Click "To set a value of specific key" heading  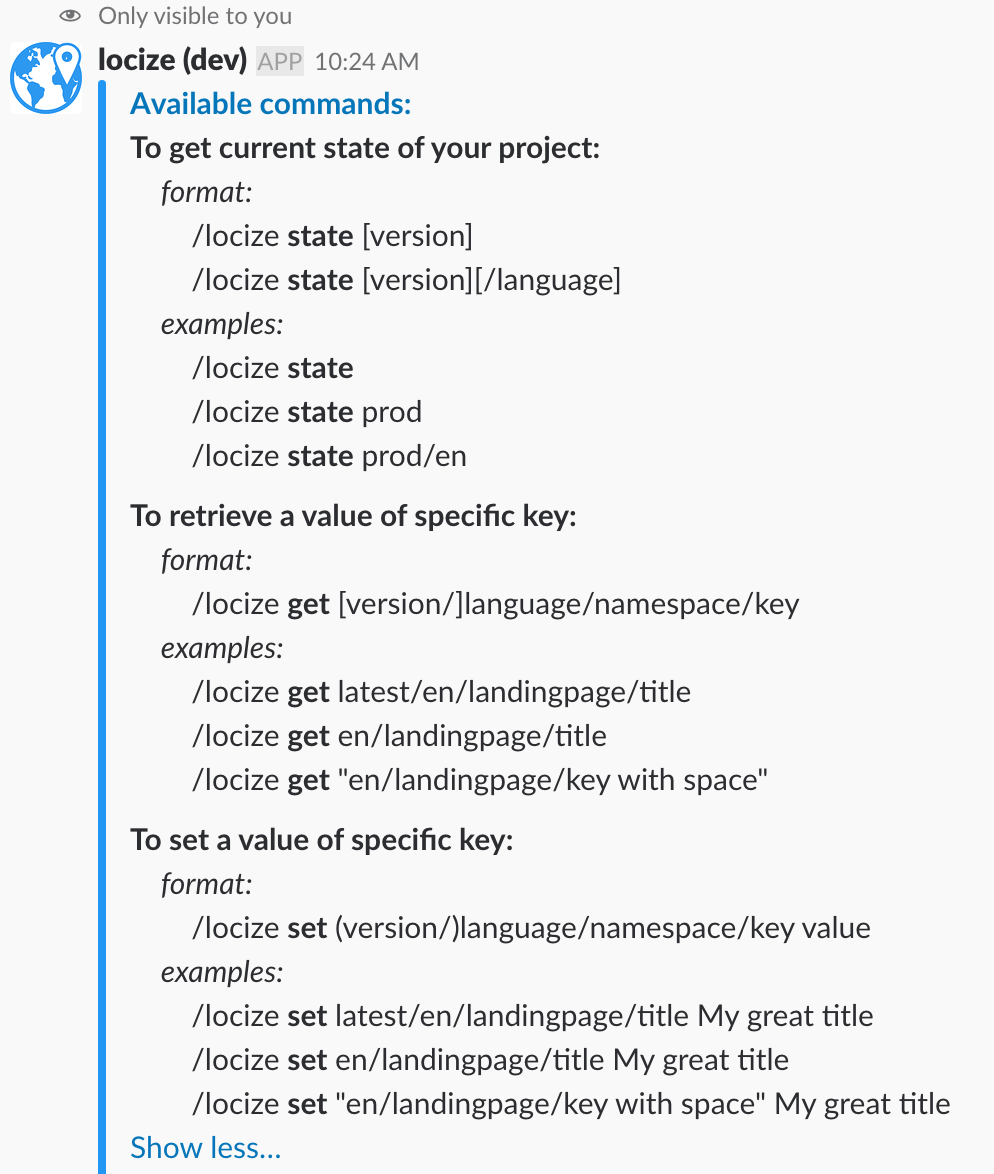tap(321, 840)
